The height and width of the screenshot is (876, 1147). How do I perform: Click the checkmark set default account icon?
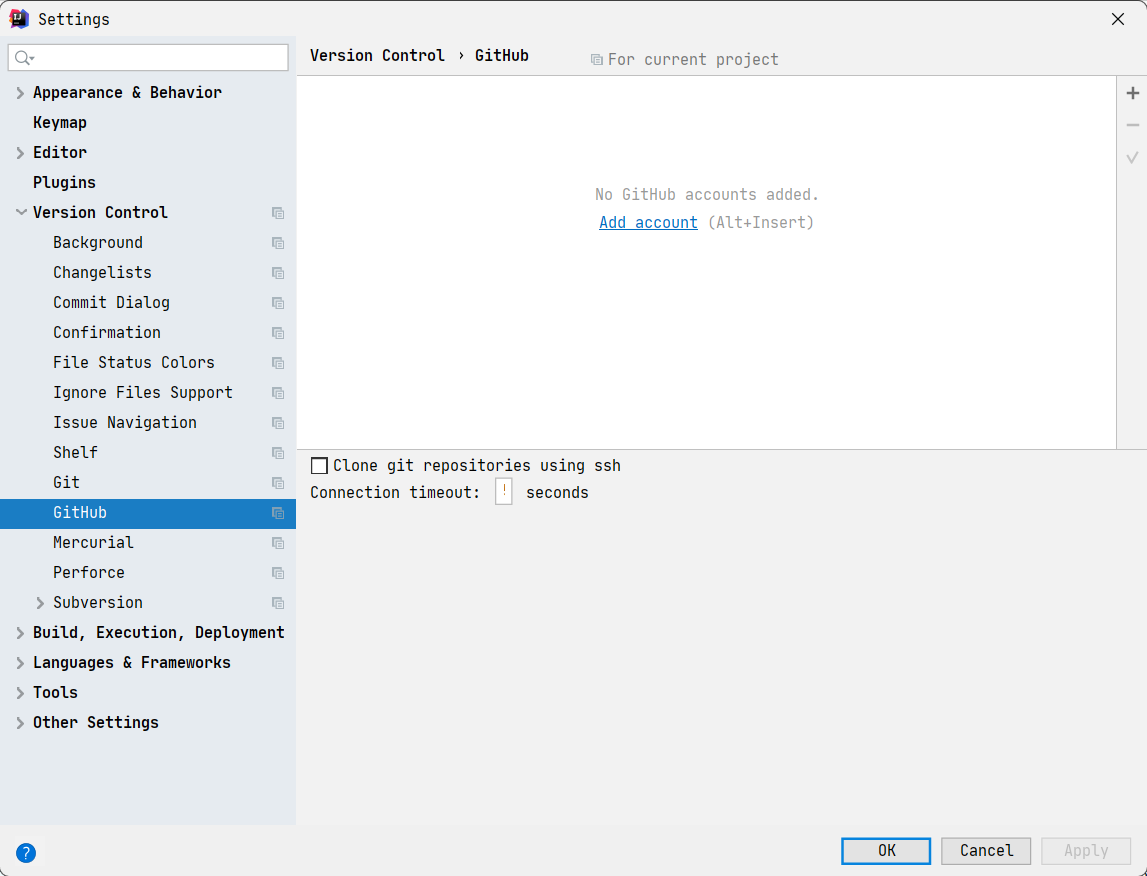(1132, 157)
